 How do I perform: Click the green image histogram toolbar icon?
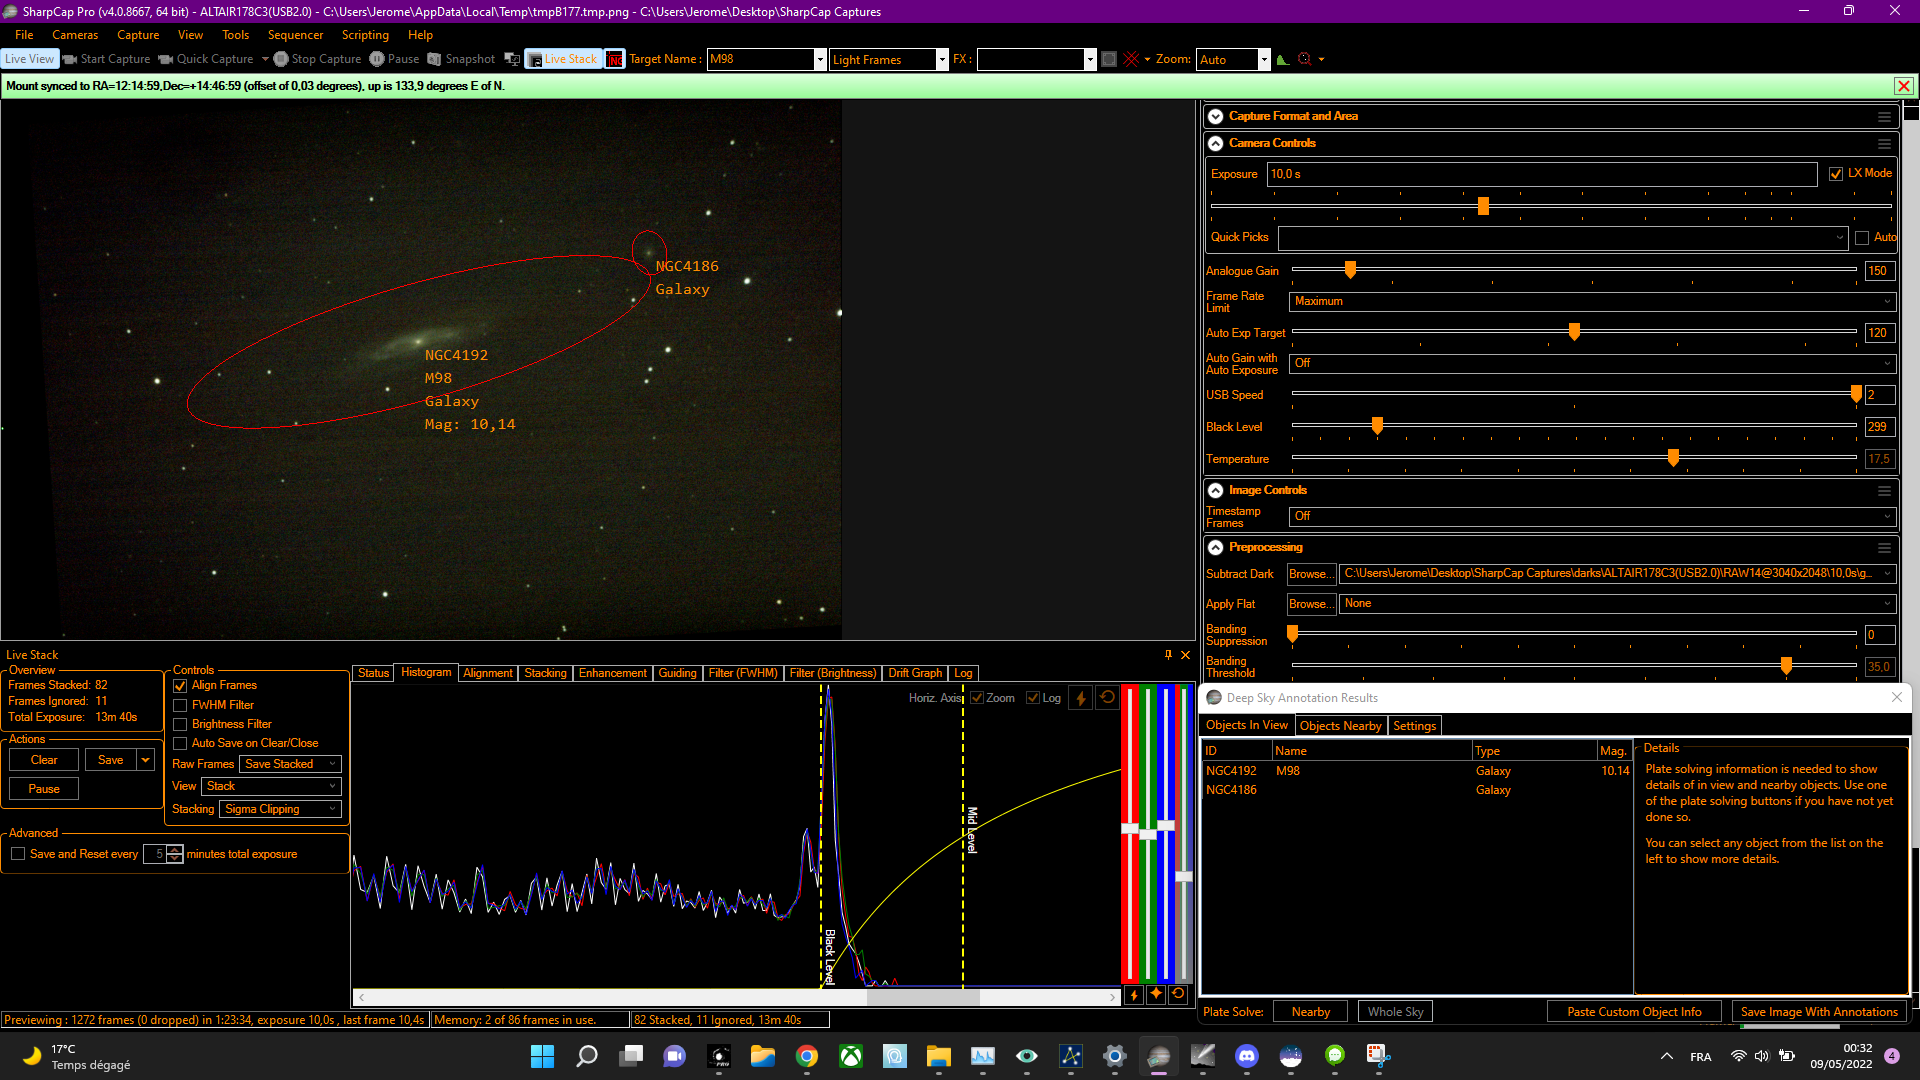[x=1283, y=59]
